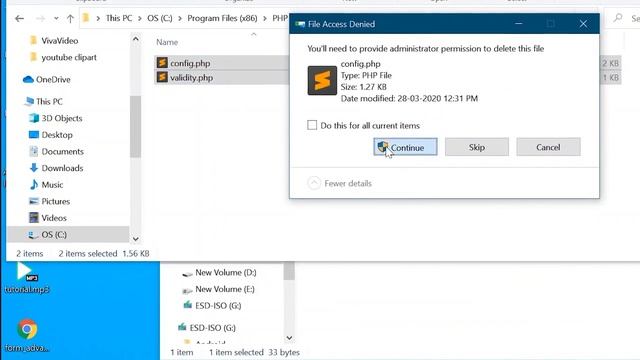Select first ESD-ISO (G:) in back window
Screen dimensions: 640x360
click(x=218, y=306)
